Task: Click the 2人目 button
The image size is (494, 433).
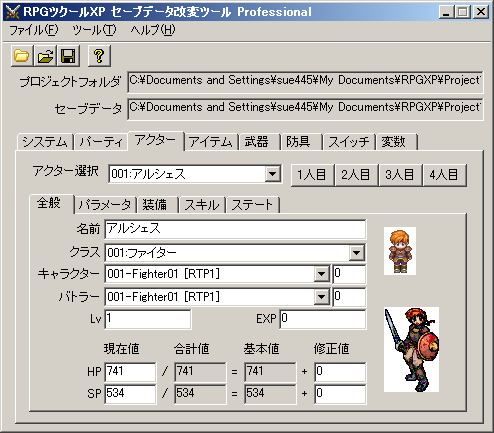Action: [356, 175]
